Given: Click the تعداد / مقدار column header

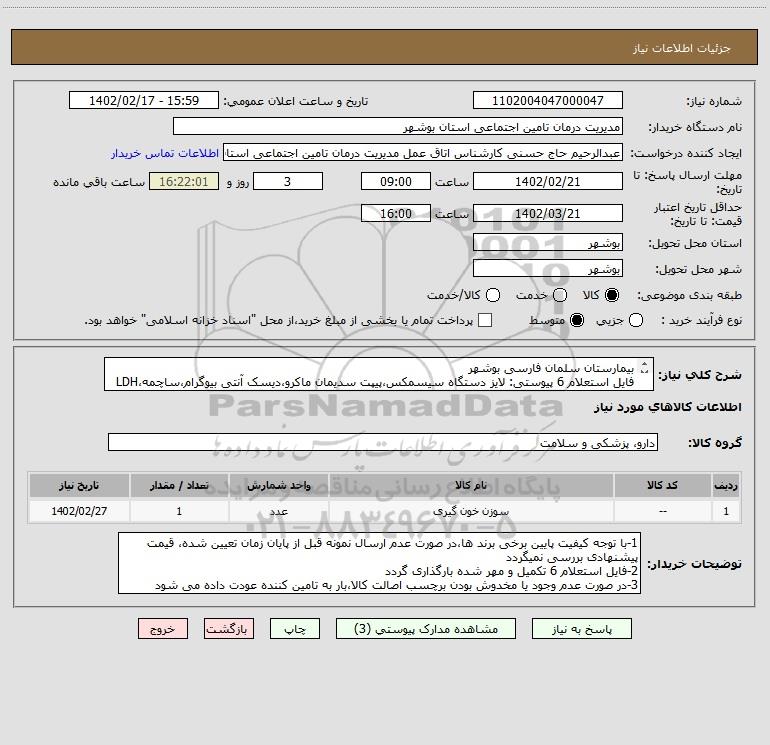Looking at the screenshot, I should pos(179,485).
